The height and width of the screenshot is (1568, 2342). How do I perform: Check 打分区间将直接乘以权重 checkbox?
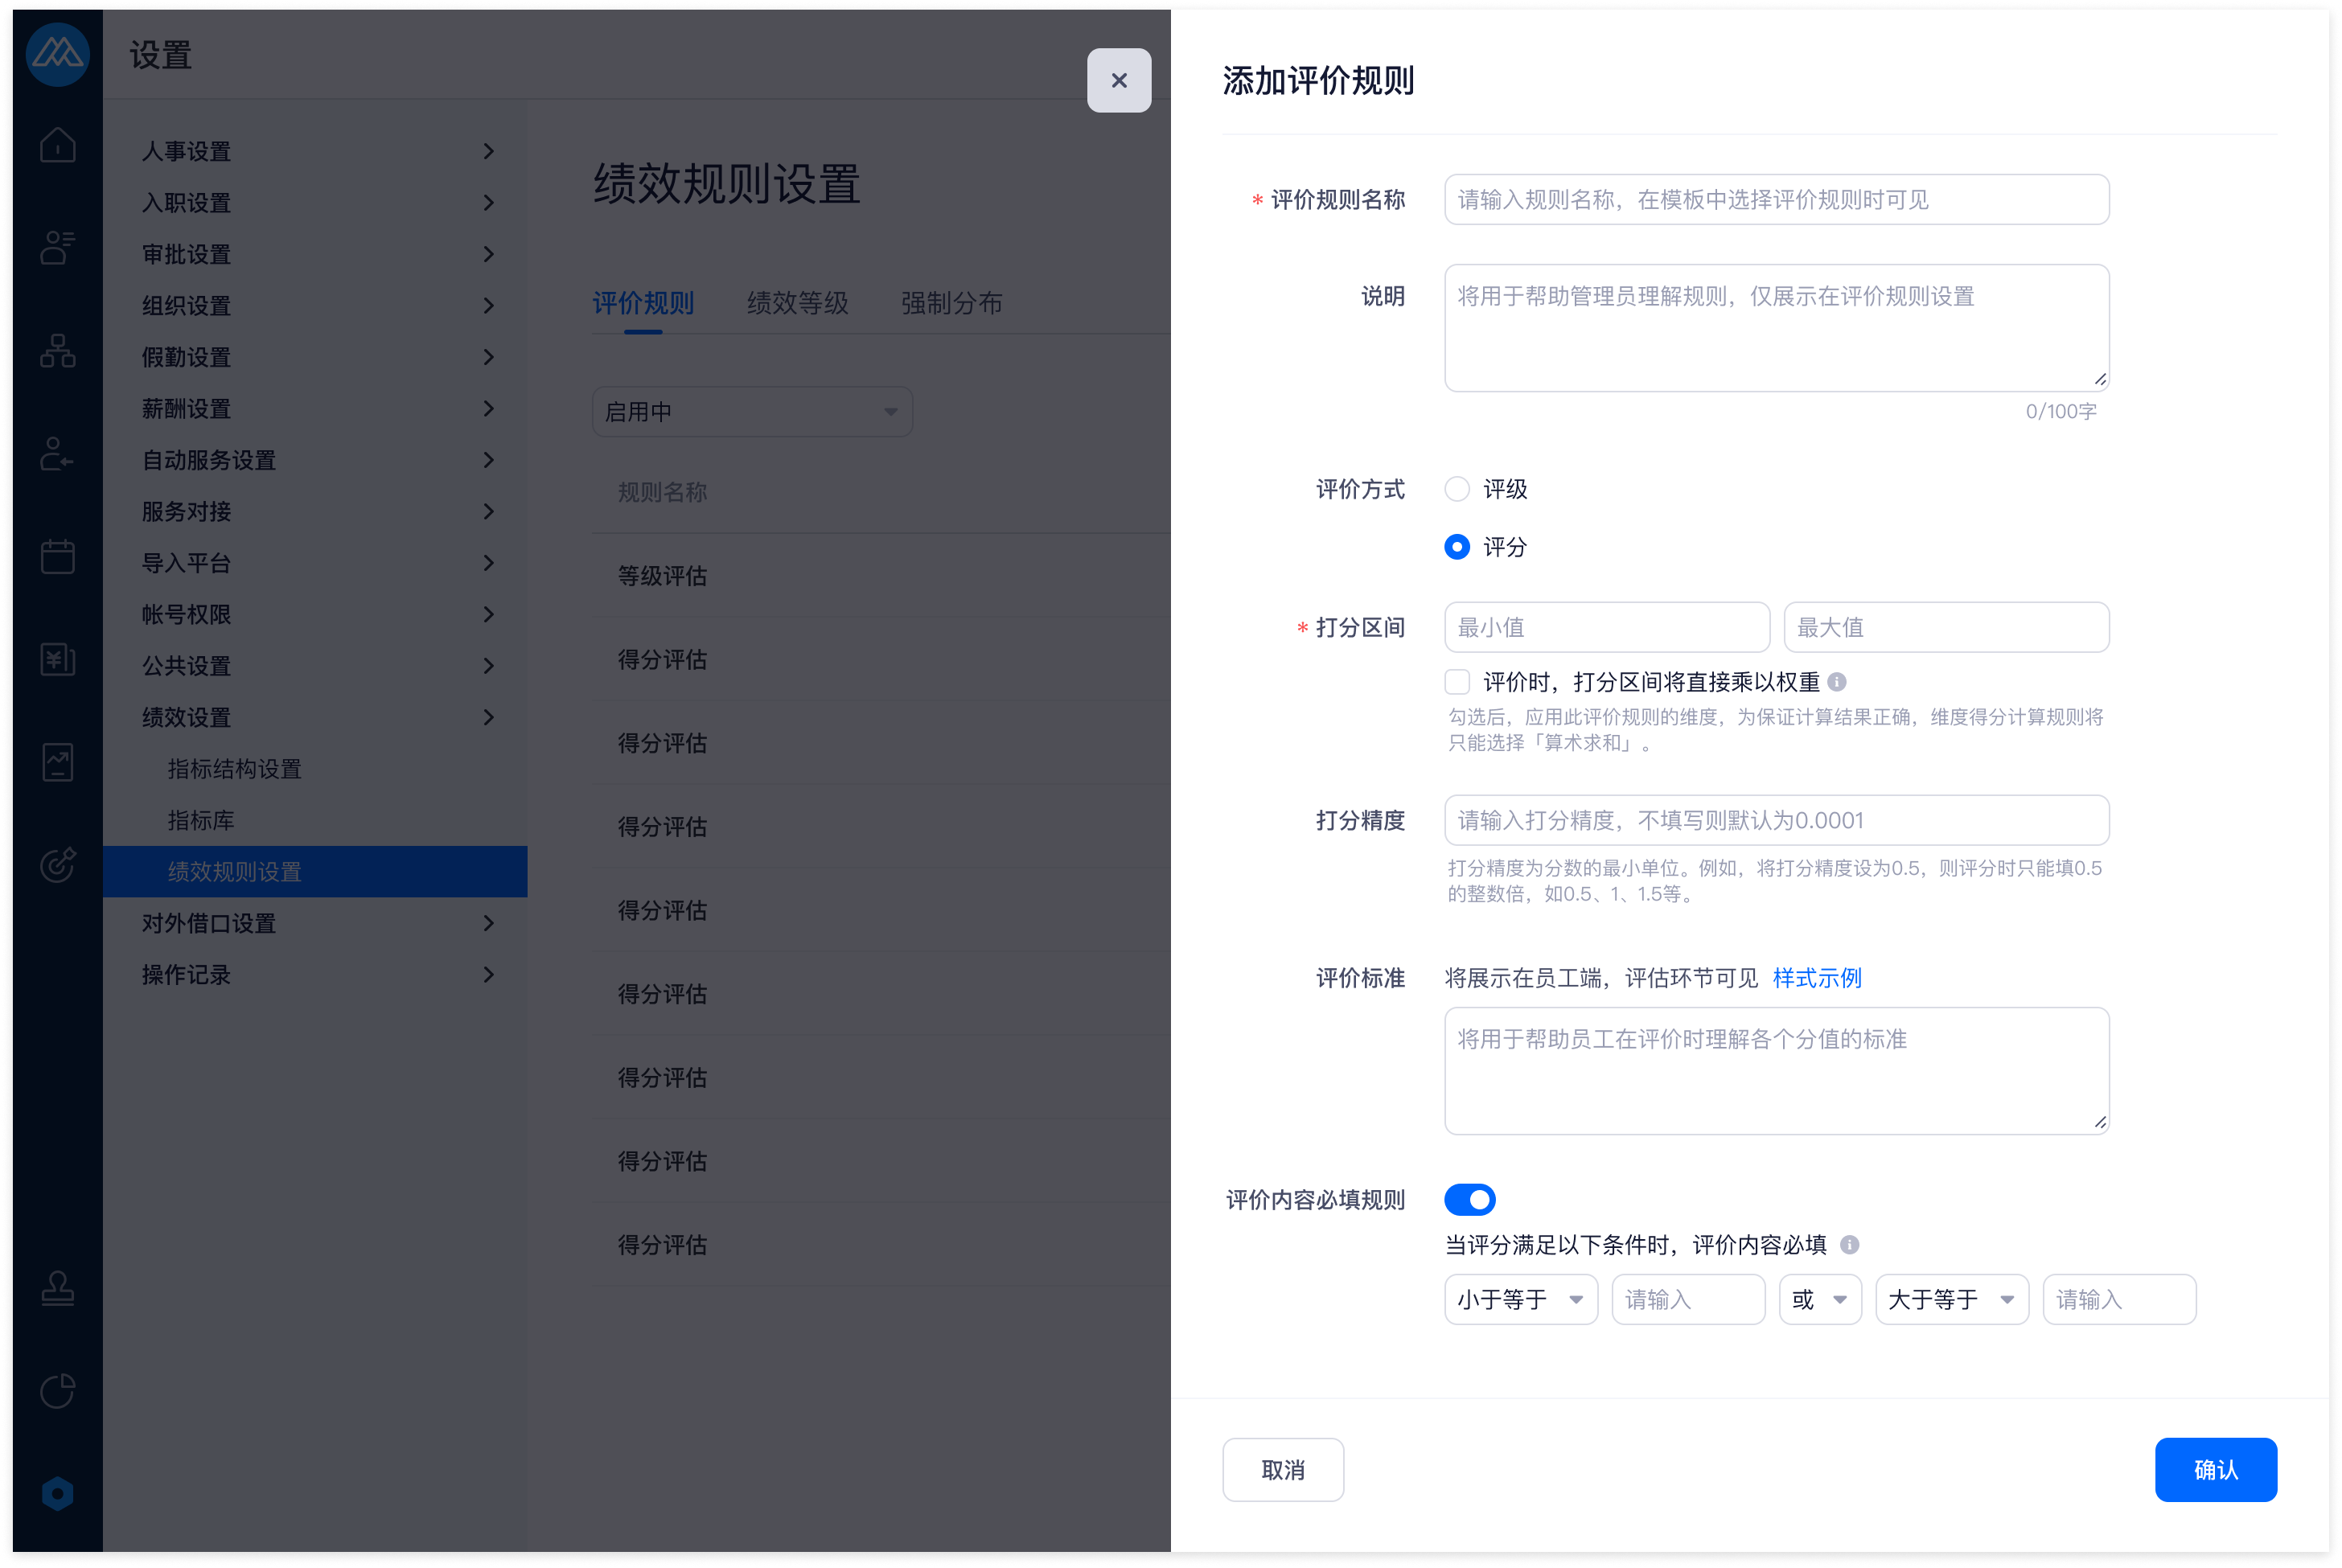coord(1457,682)
